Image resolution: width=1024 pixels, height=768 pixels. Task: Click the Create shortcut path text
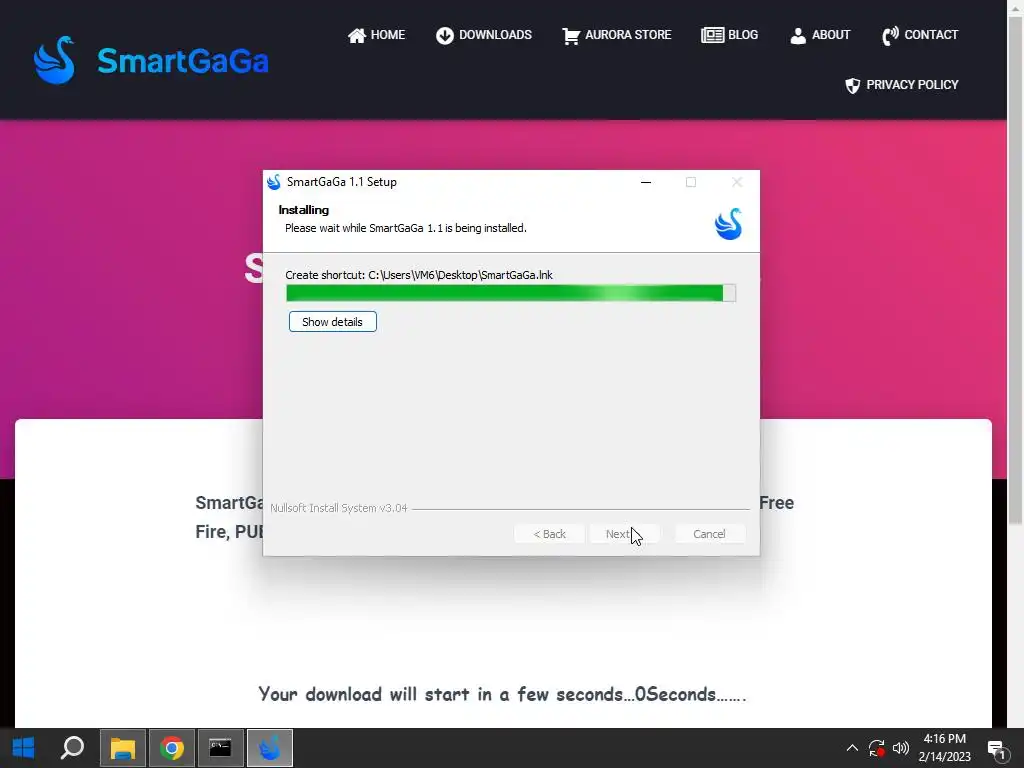(419, 275)
